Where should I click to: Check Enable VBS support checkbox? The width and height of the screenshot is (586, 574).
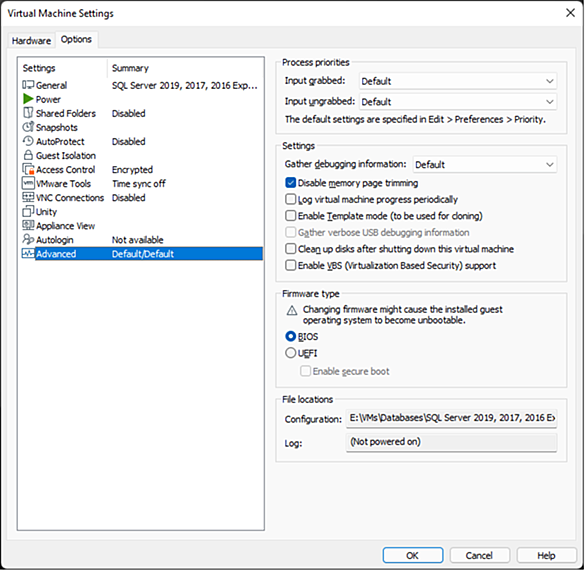[290, 265]
